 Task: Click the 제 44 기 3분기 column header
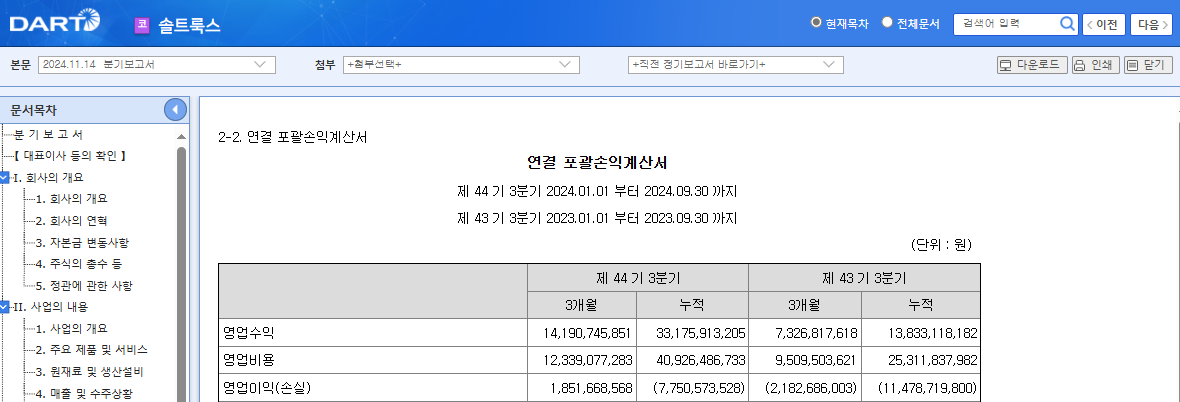(x=638, y=277)
